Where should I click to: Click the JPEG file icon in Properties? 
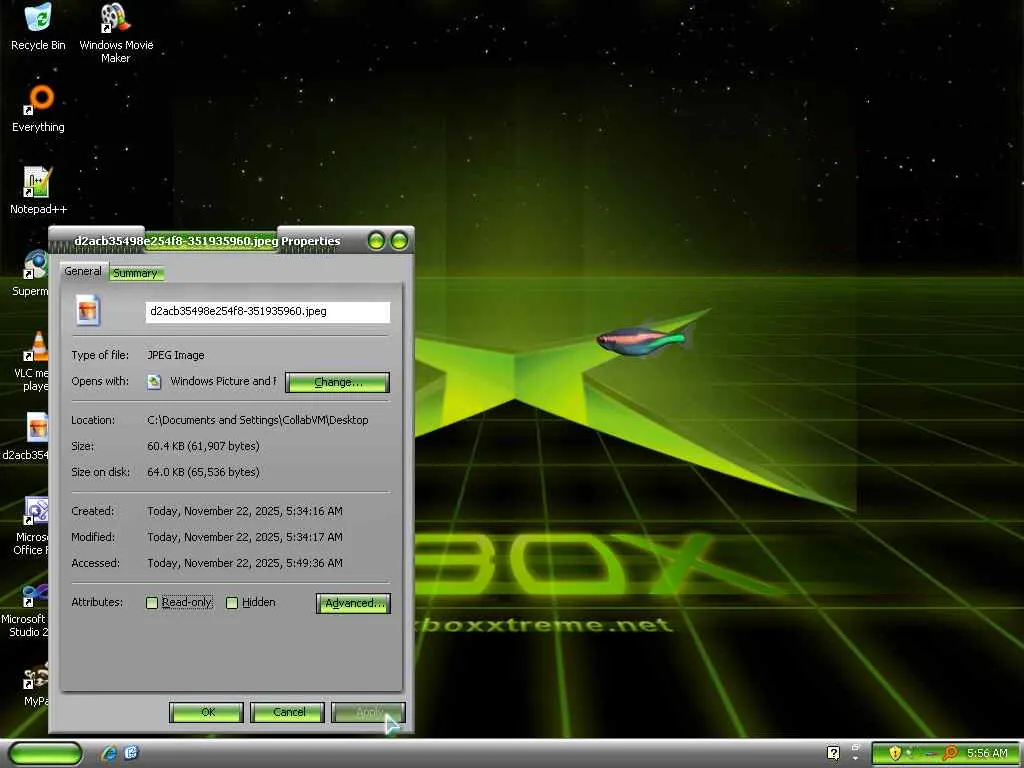point(88,310)
